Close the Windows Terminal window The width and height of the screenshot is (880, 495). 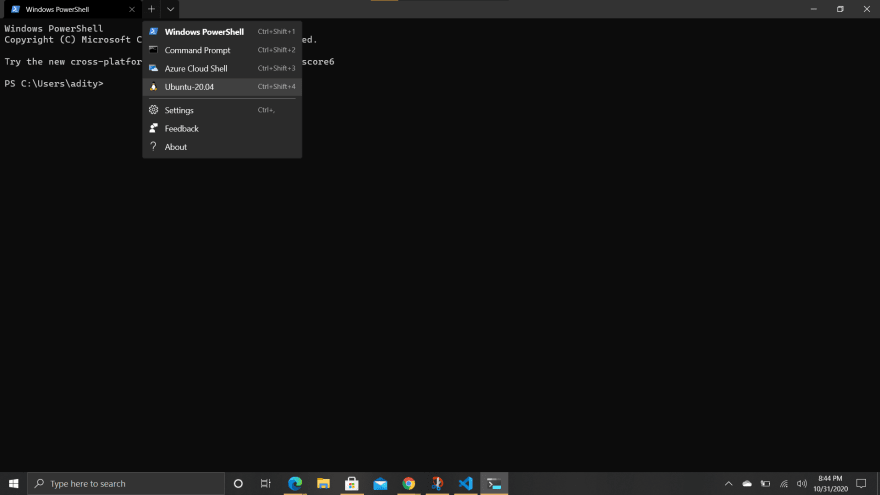[x=867, y=9]
